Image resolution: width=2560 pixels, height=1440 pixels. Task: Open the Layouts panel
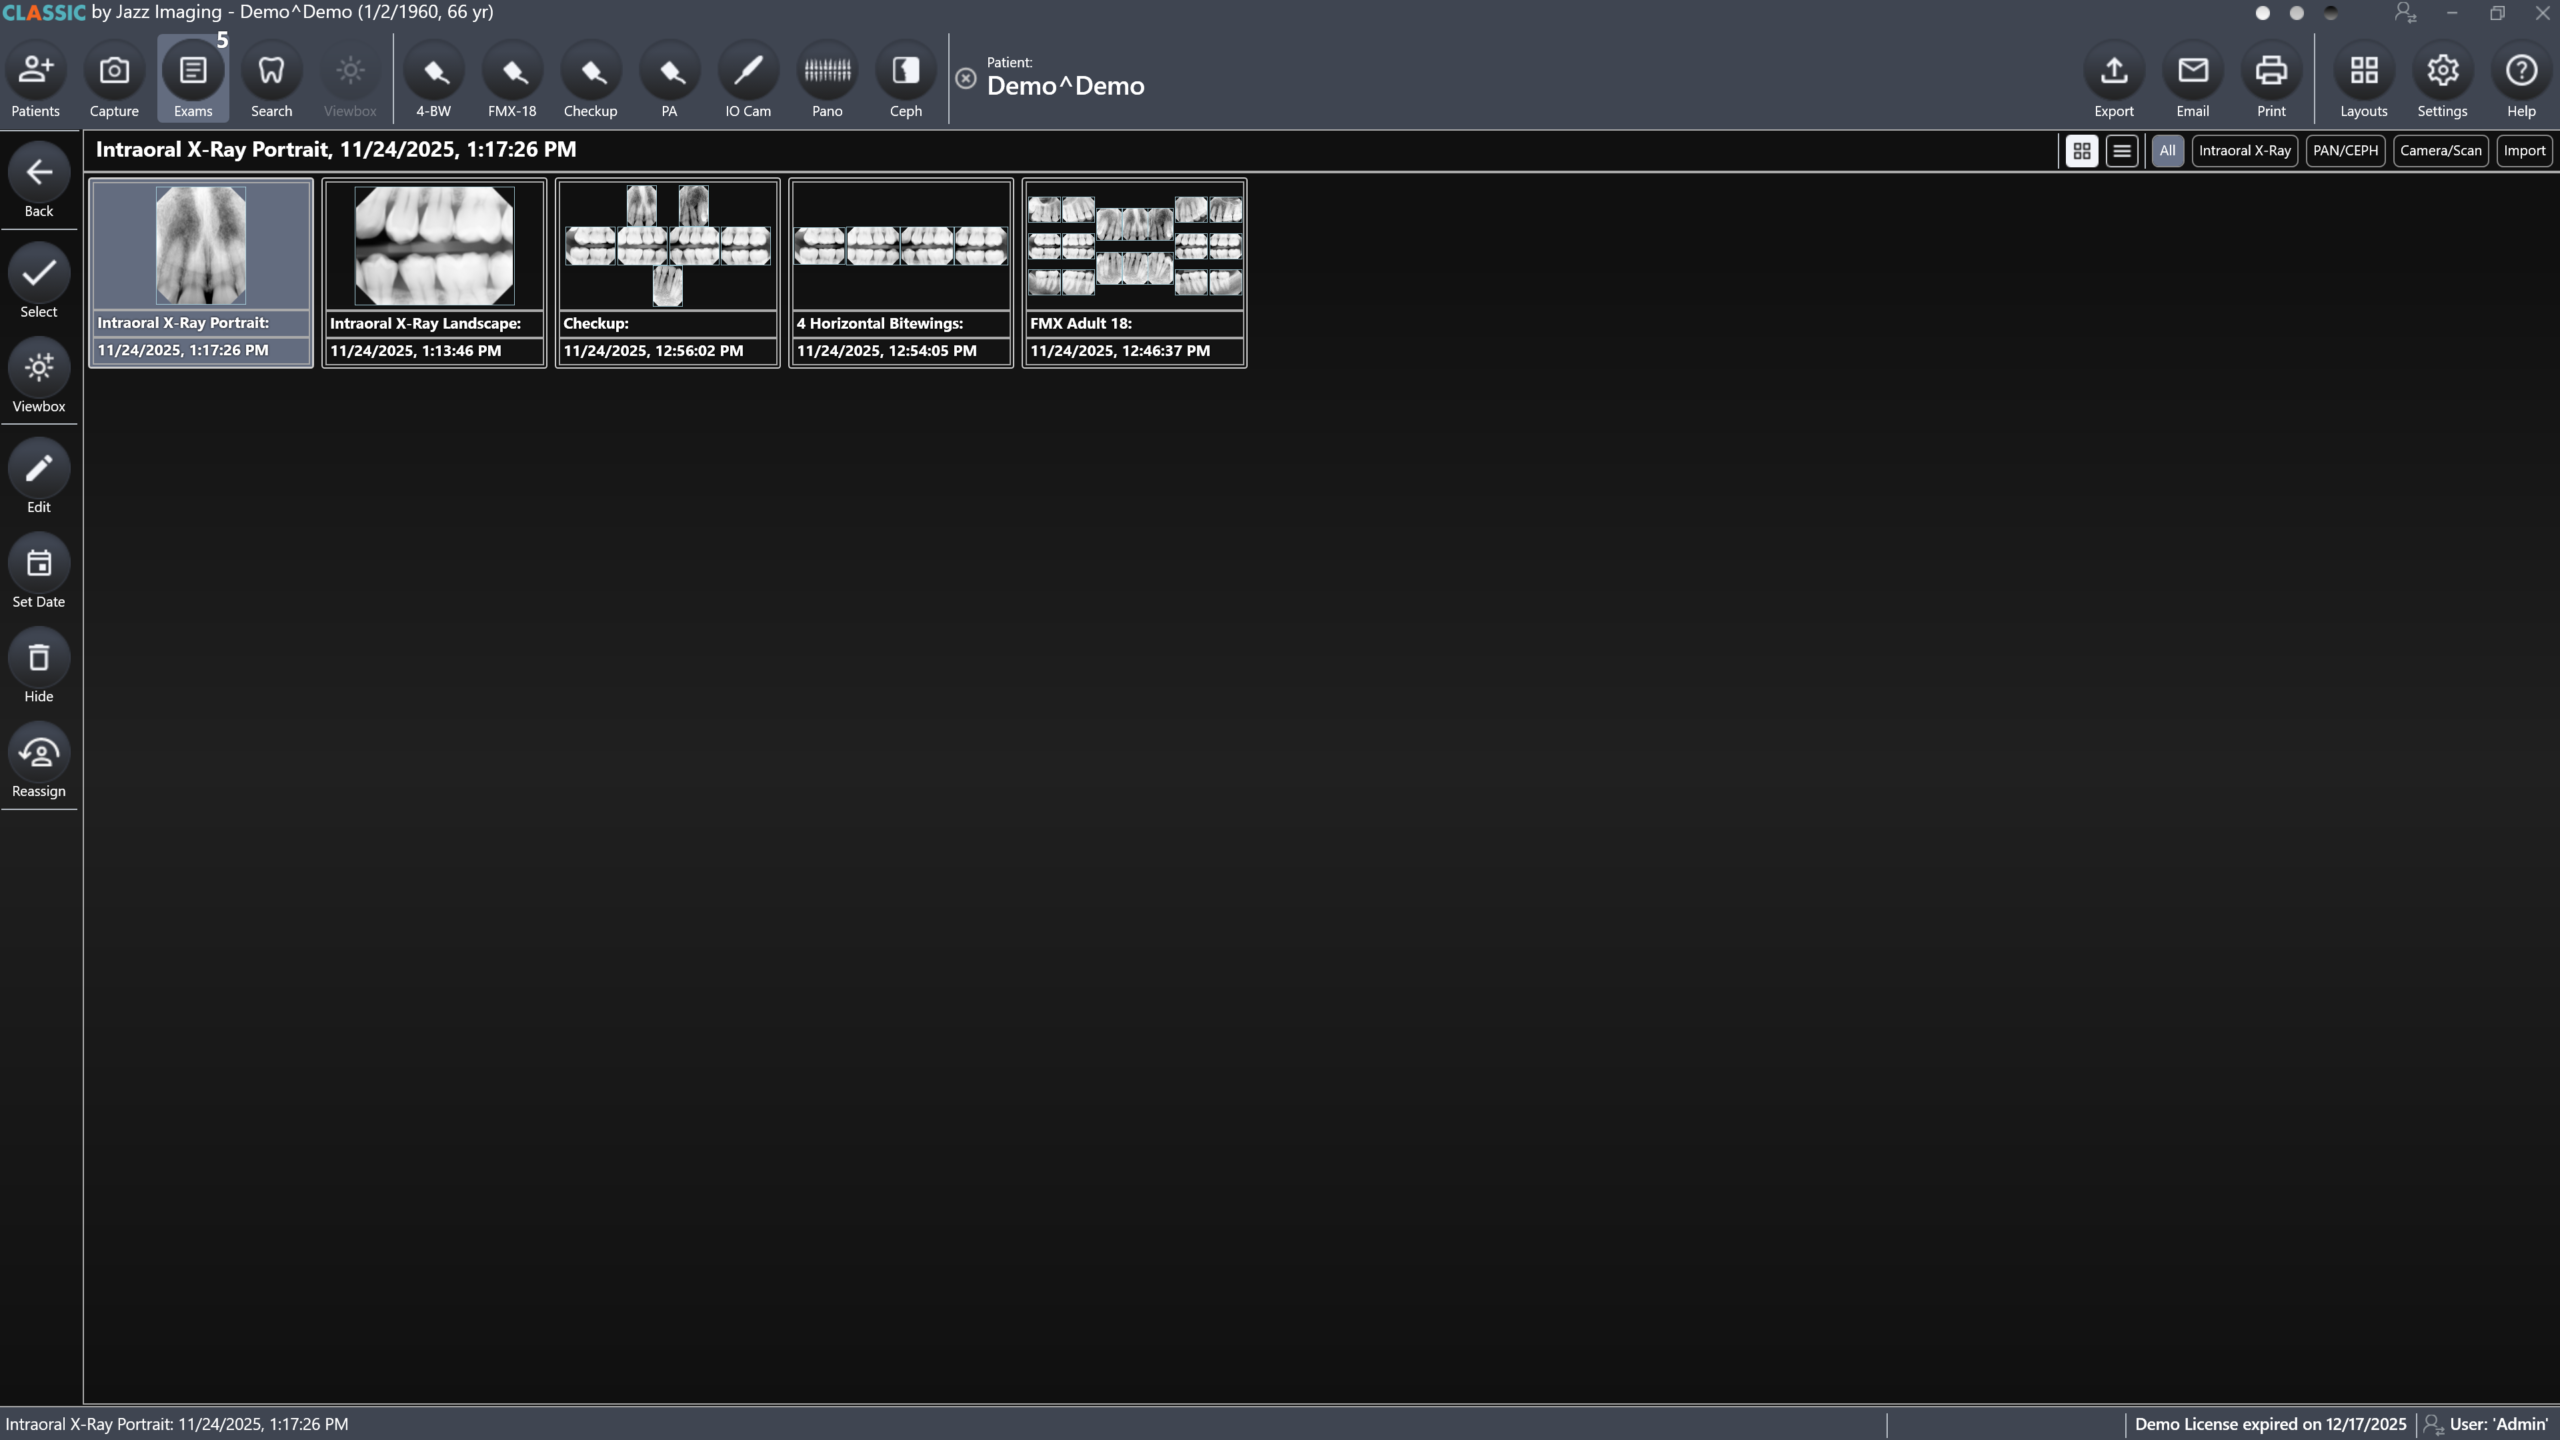coord(2363,72)
